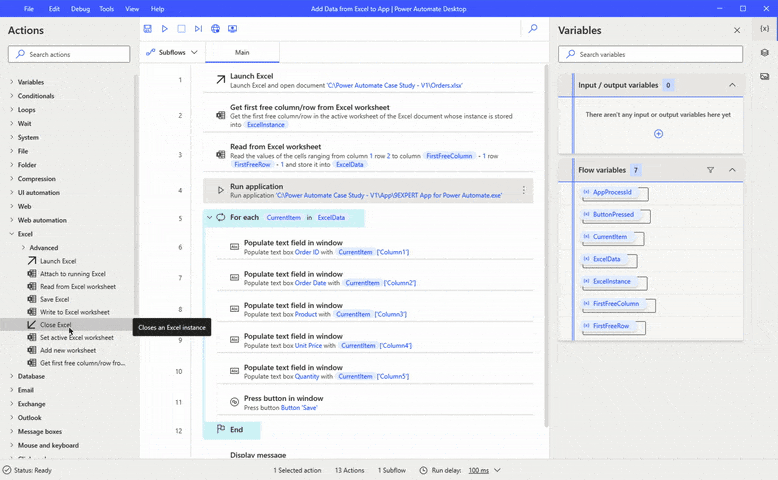
Task: Open the View menu
Action: pyautogui.click(x=132, y=9)
